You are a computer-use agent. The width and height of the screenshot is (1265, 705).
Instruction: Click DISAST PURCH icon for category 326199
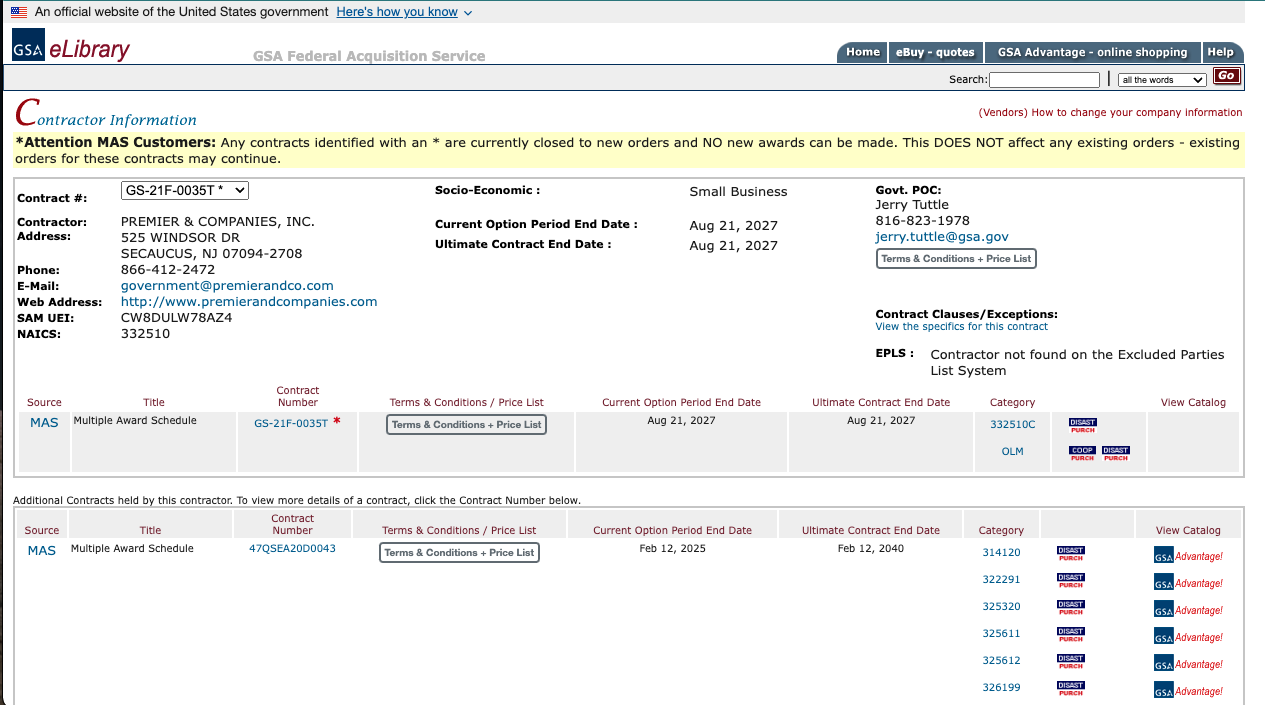[x=1071, y=688]
